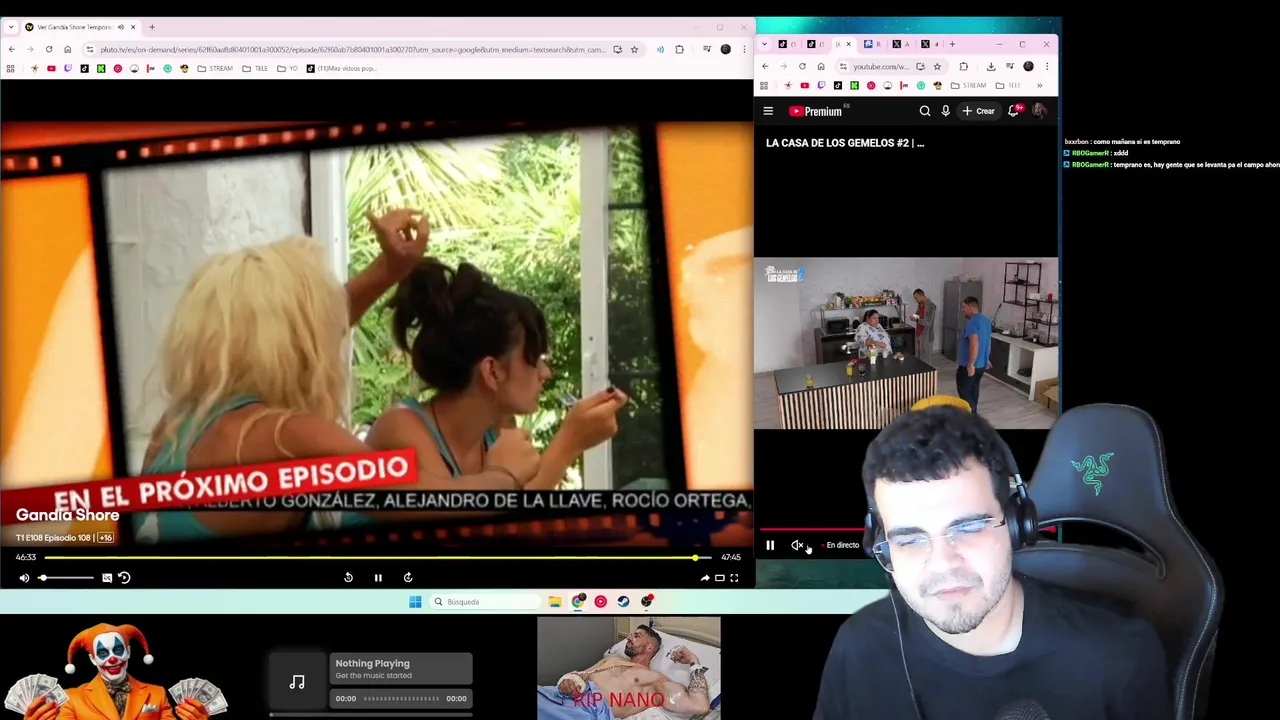Share the Gandia Shore episode
This screenshot has width=1280, height=720.
705,577
